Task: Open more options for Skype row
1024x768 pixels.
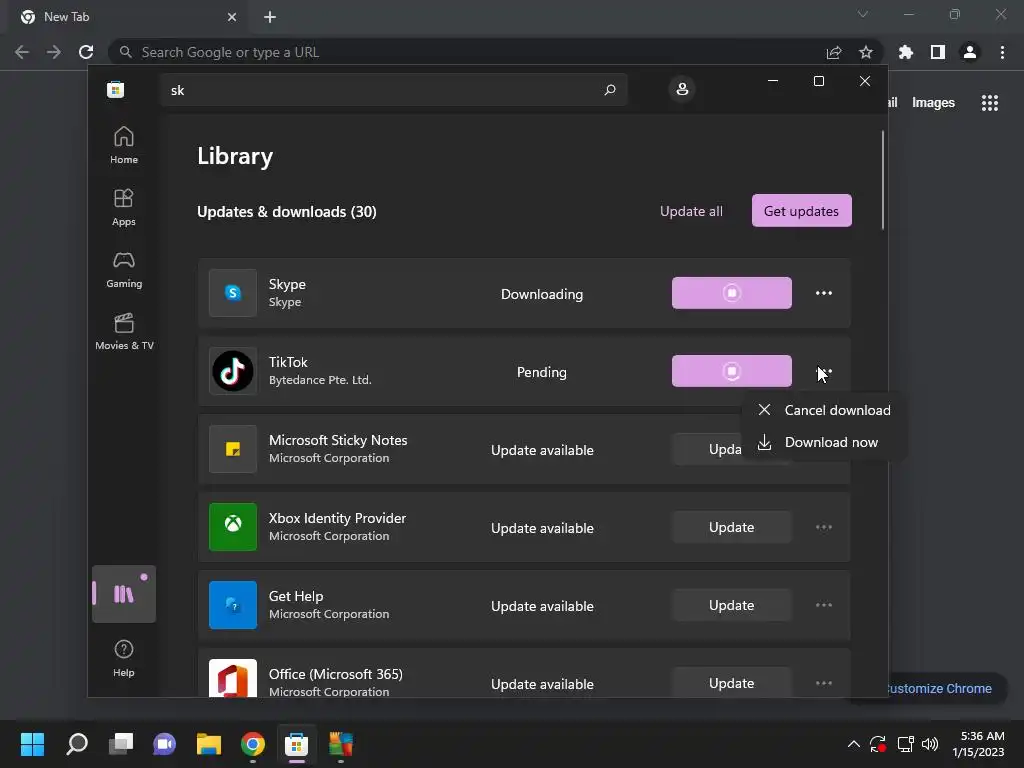Action: [824, 293]
